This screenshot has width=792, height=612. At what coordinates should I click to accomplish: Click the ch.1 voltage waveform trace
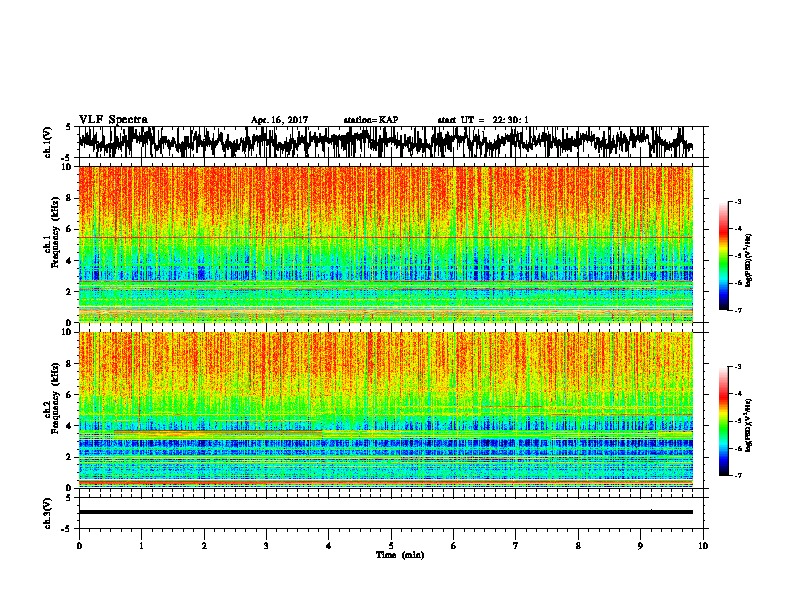385,142
